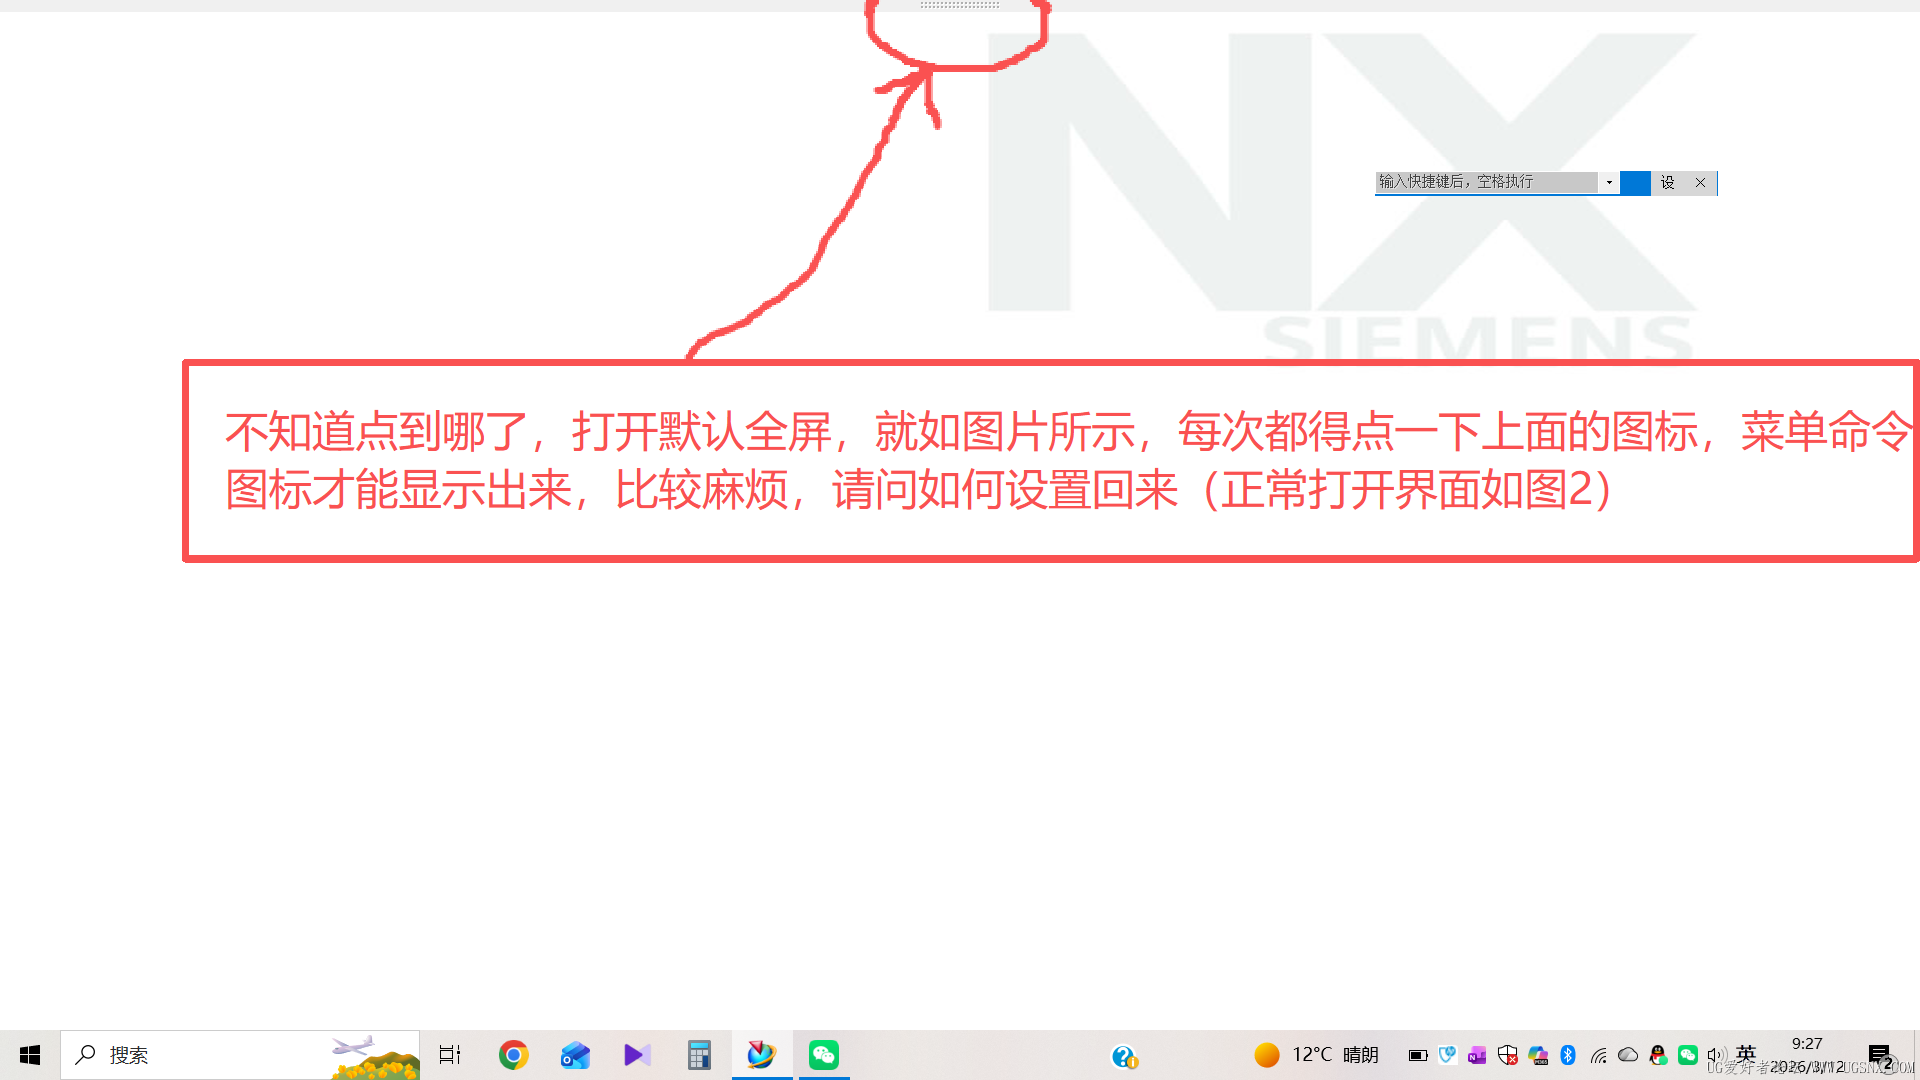Image resolution: width=1920 pixels, height=1080 pixels.
Task: Open the shortcut input dropdown arrow
Action: 1609,182
